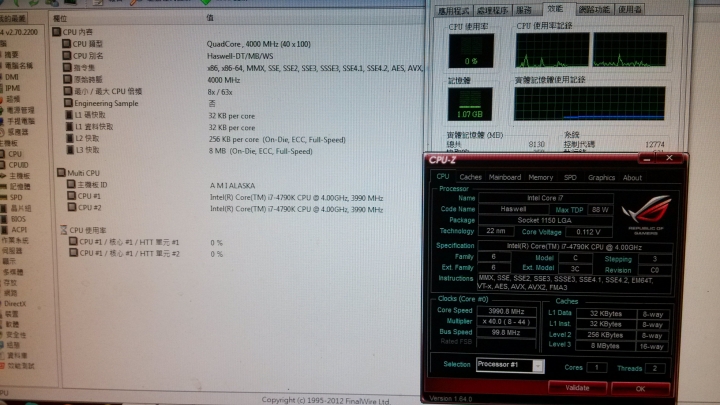The image size is (720, 405).
Task: Click the Republic of Gamers logo
Action: (646, 215)
